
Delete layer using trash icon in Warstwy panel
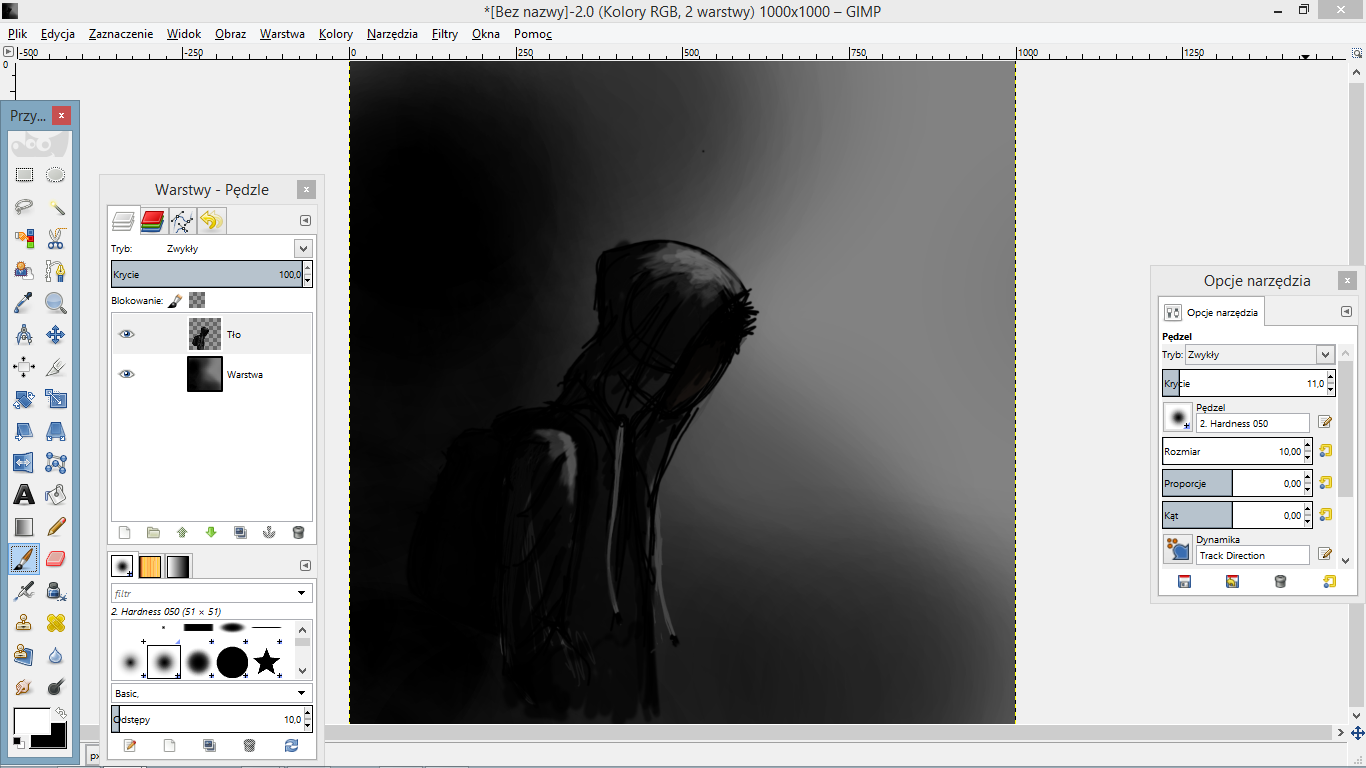point(298,533)
